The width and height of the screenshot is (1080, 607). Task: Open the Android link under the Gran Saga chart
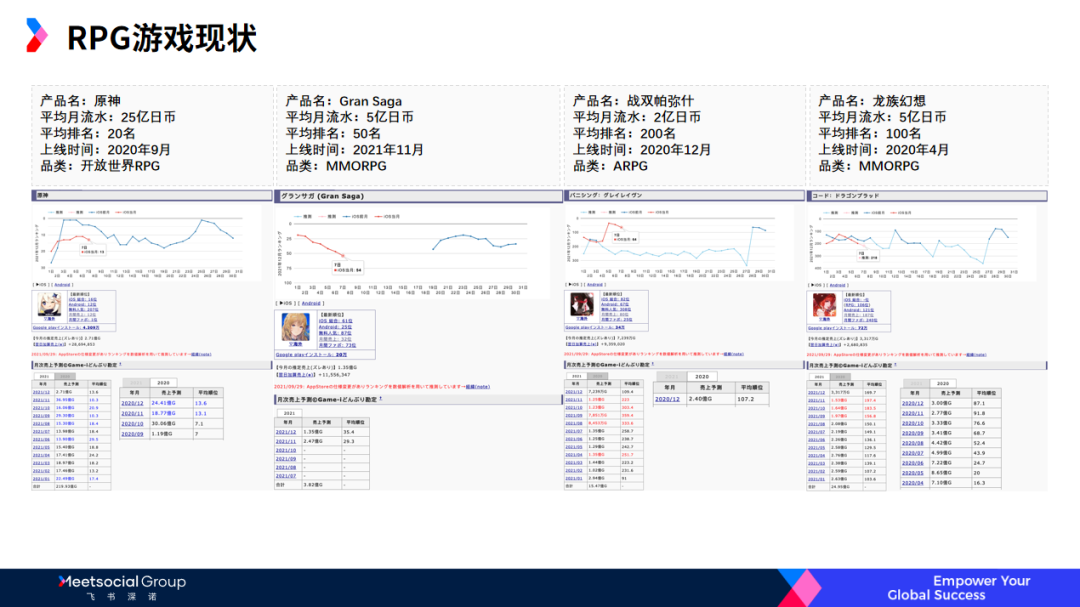pyautogui.click(x=311, y=303)
